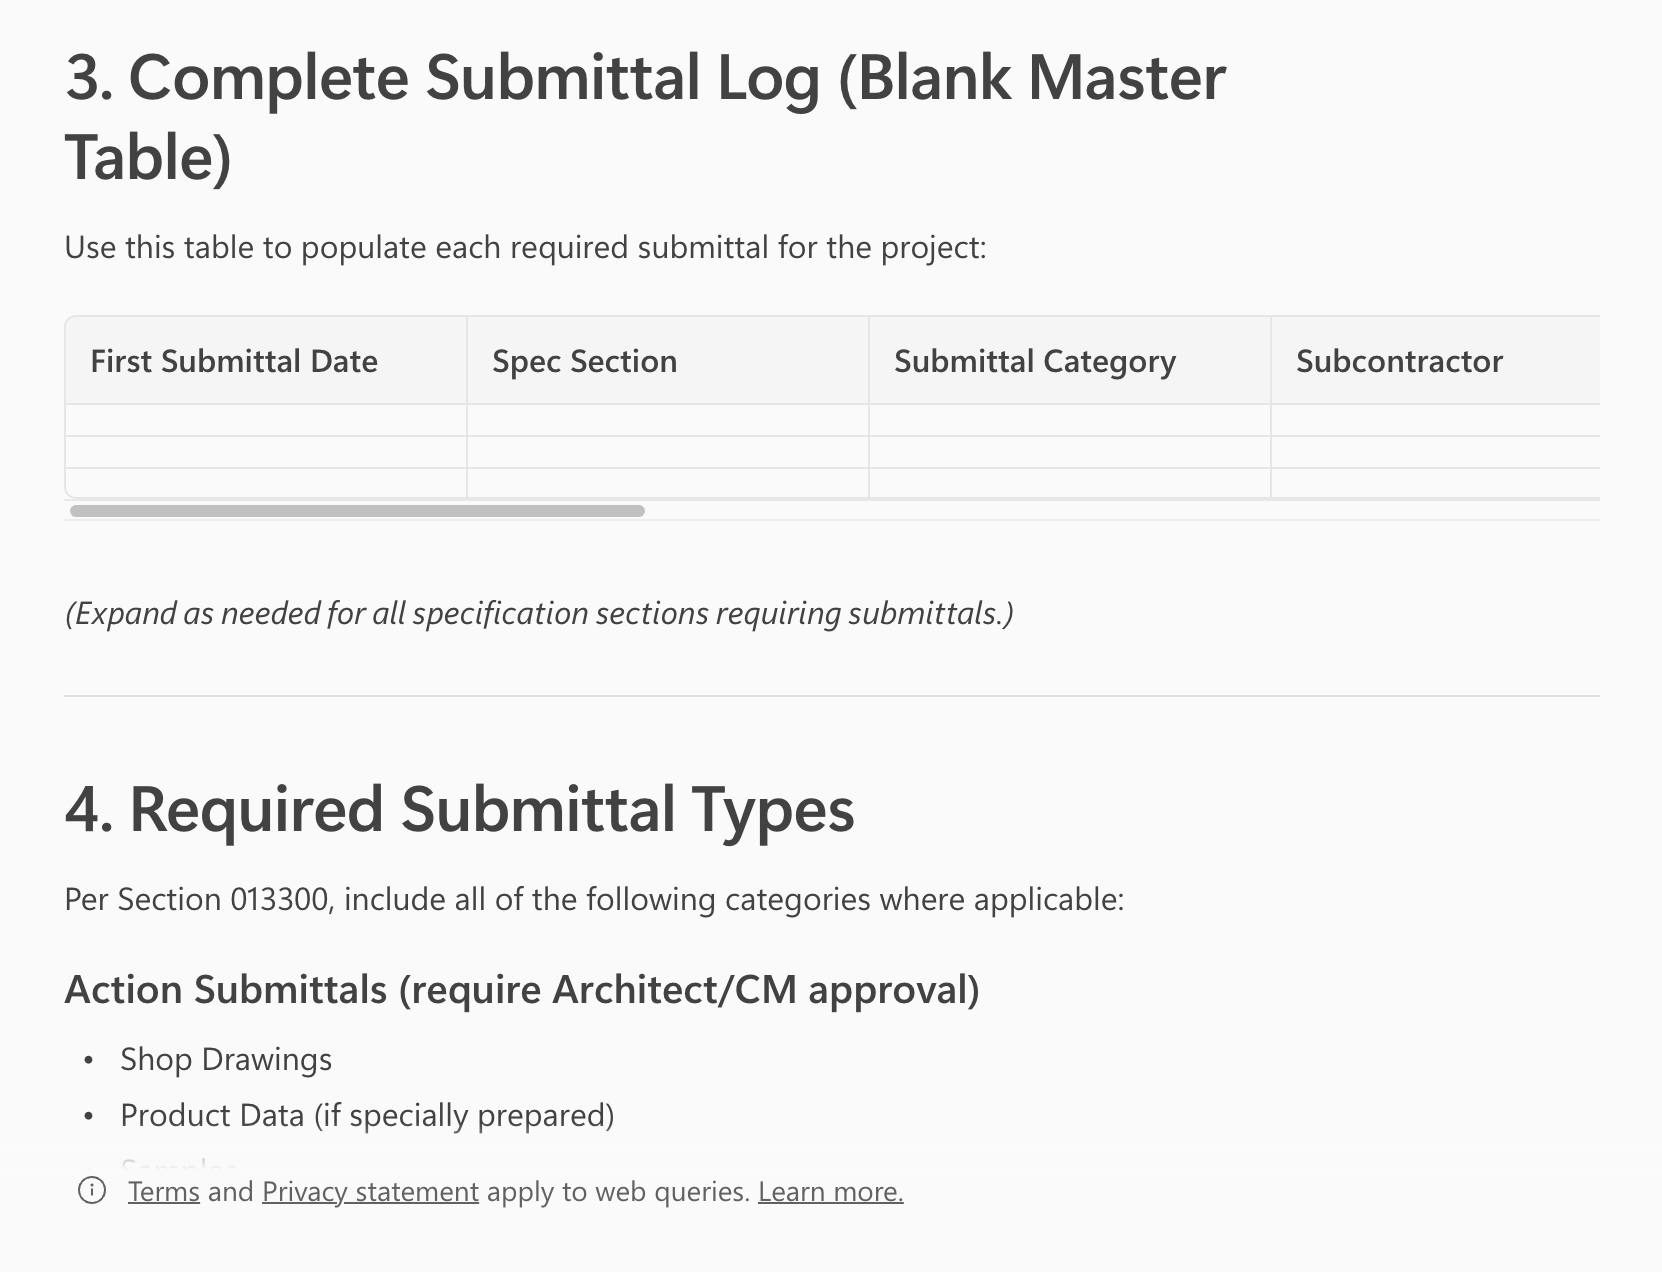
Task: Click the Spec Section column header
Action: [584, 361]
